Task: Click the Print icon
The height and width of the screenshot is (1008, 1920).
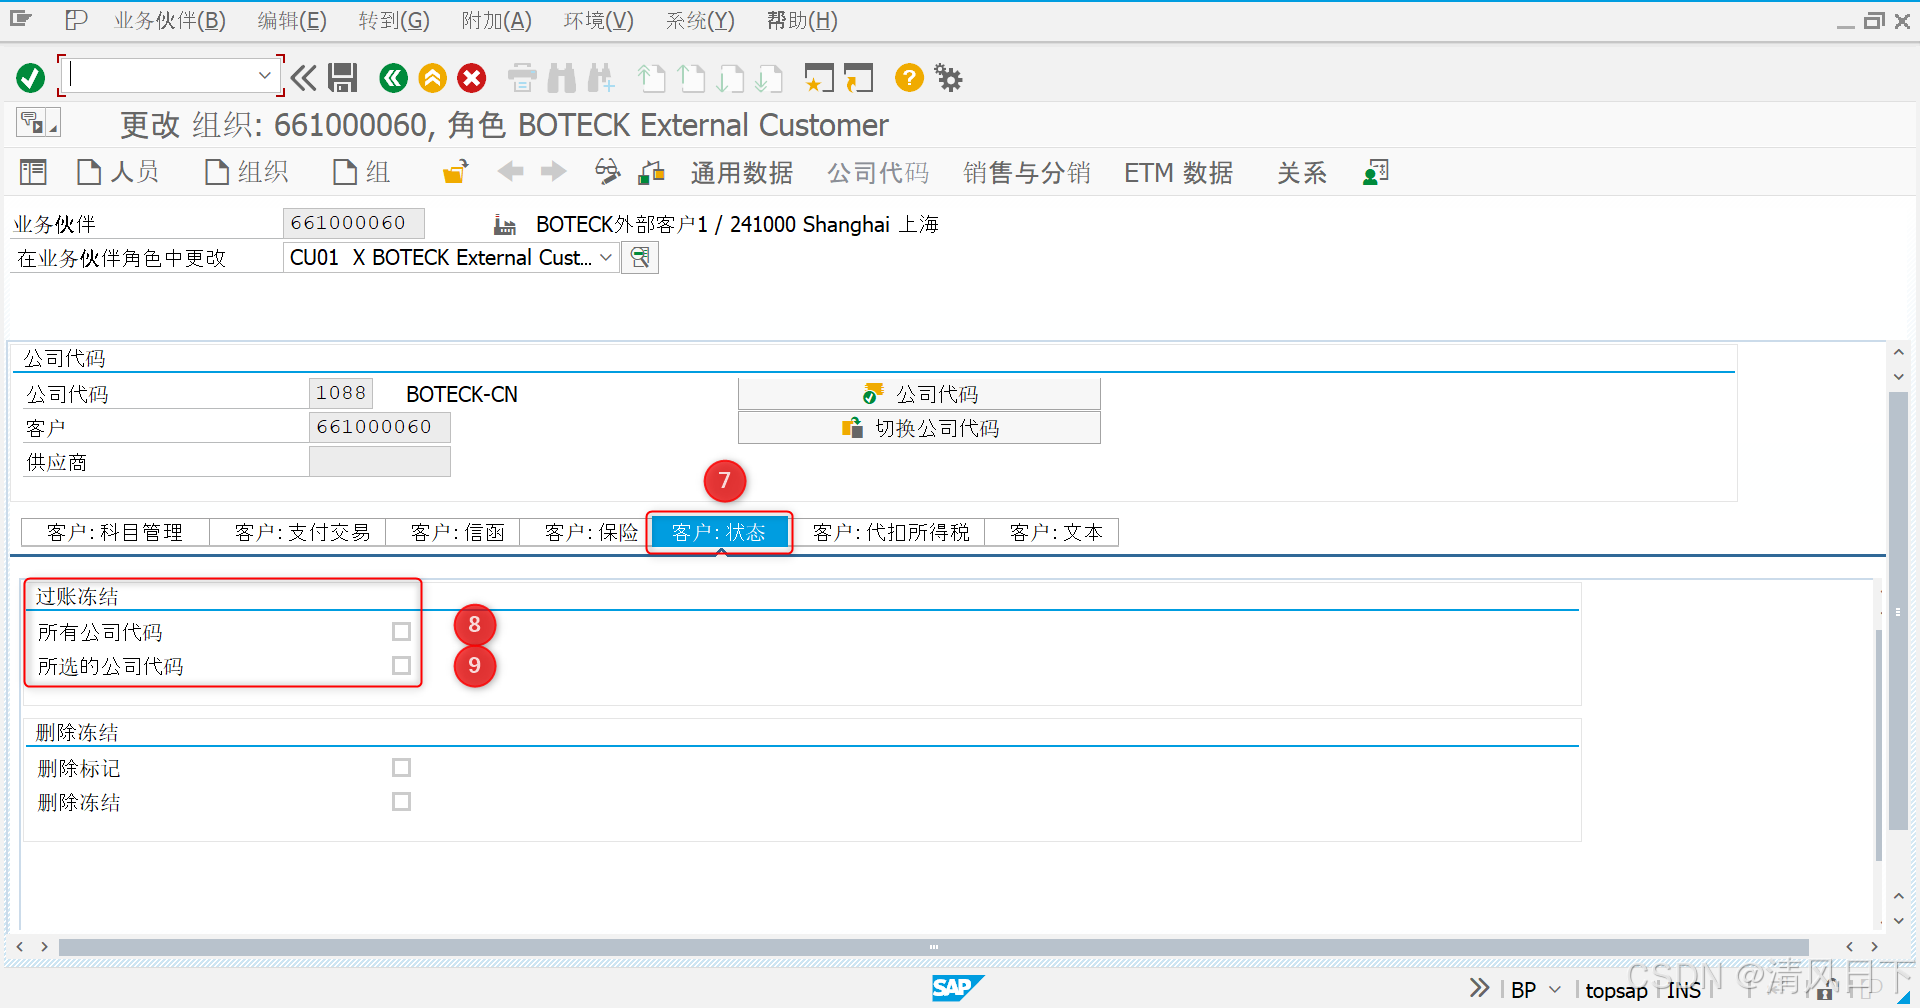Action: click(x=522, y=78)
